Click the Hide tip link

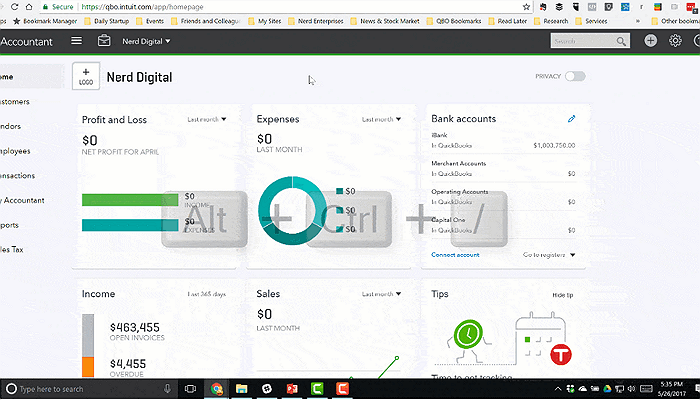pos(564,295)
